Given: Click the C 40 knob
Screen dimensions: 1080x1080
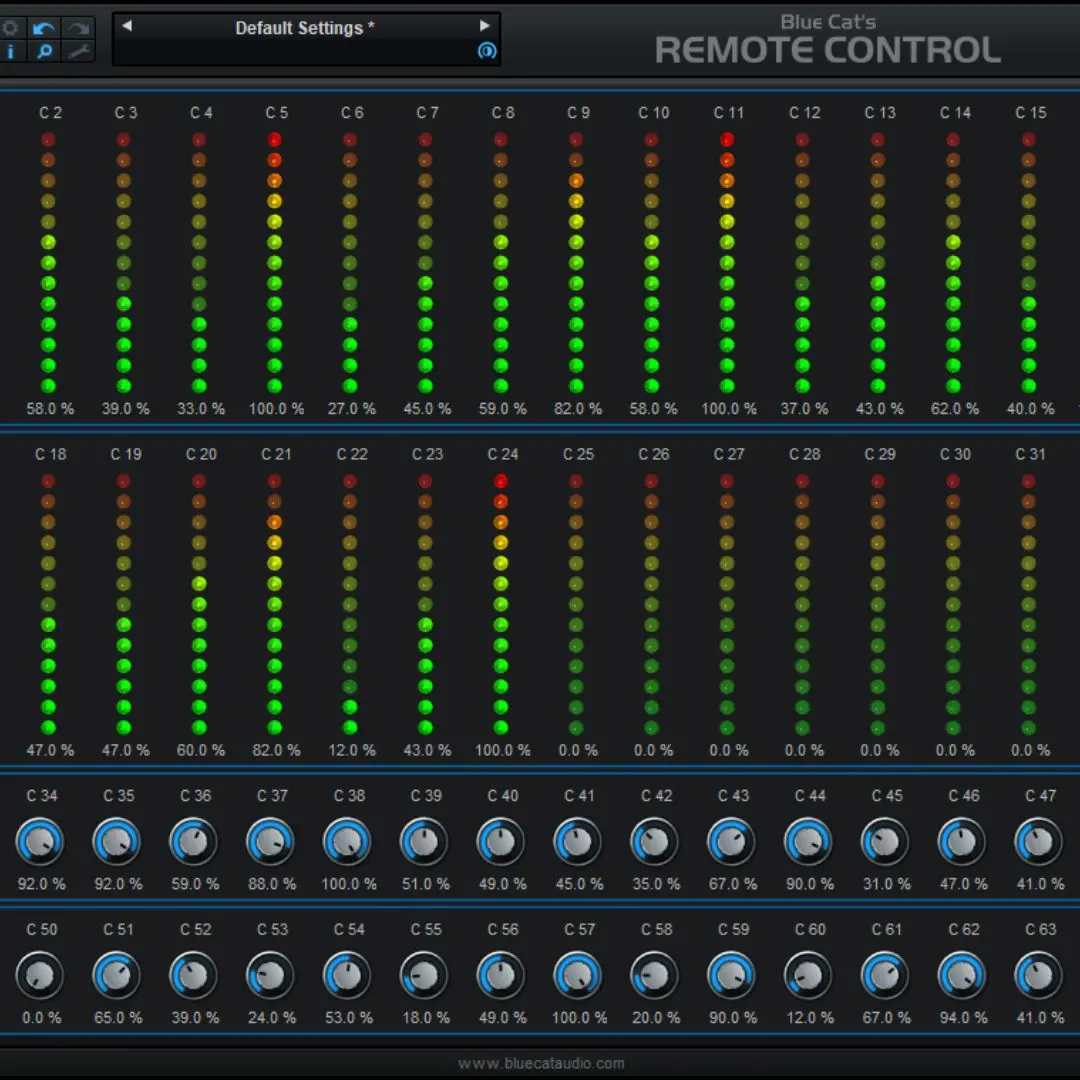Looking at the screenshot, I should tap(501, 842).
